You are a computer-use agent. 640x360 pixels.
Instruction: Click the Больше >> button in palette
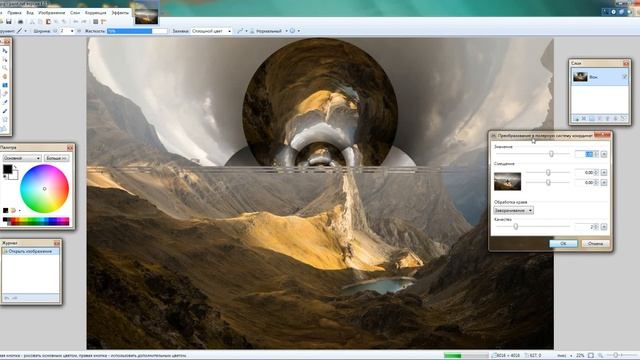(x=56, y=158)
